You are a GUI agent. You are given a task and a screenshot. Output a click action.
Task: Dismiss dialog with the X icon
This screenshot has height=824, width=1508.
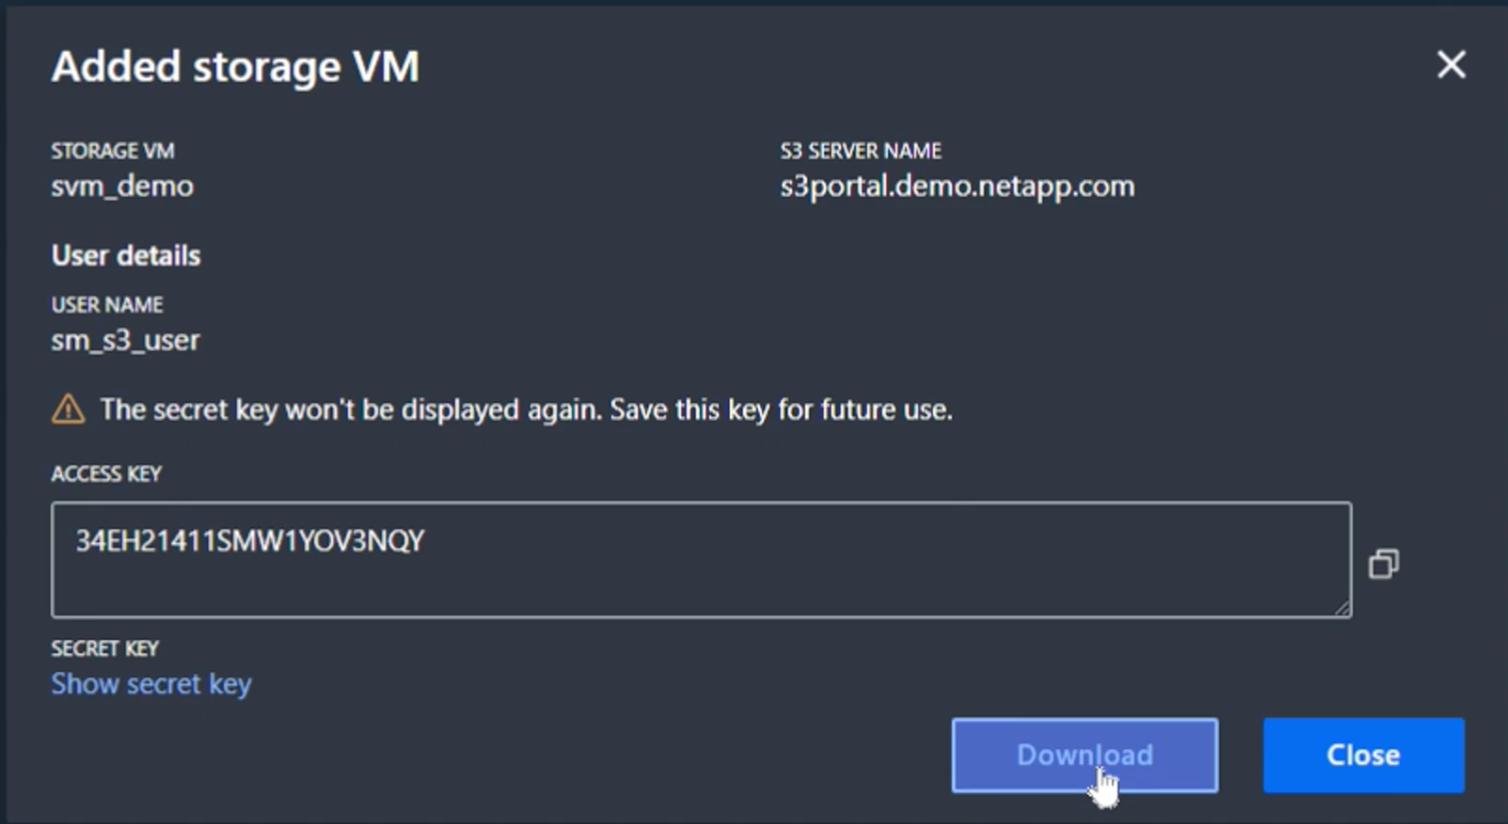click(1451, 65)
